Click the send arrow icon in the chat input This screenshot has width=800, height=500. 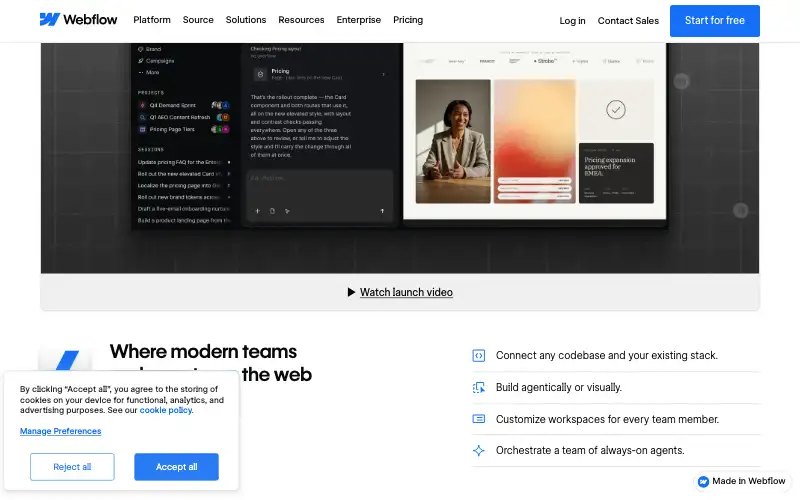pyautogui.click(x=382, y=211)
